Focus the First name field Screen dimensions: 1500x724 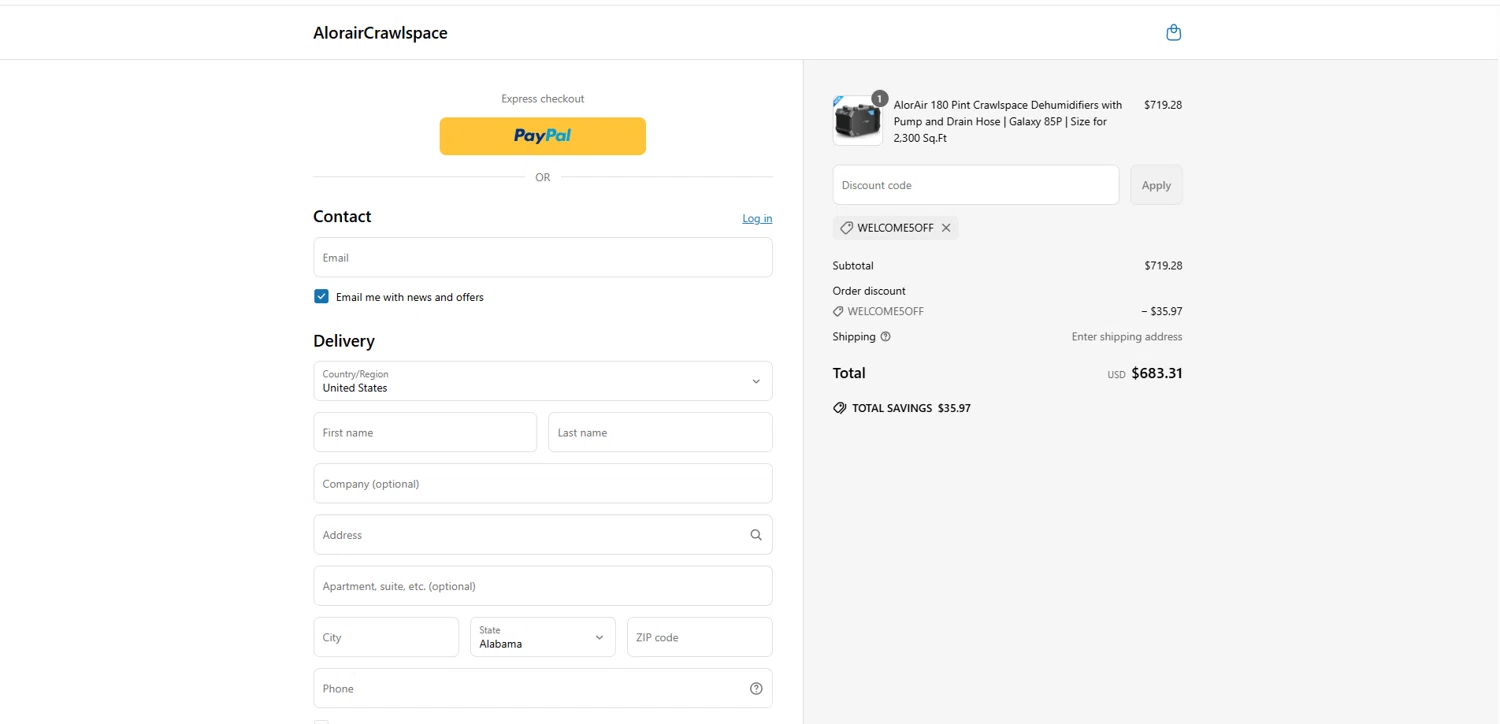[425, 432]
